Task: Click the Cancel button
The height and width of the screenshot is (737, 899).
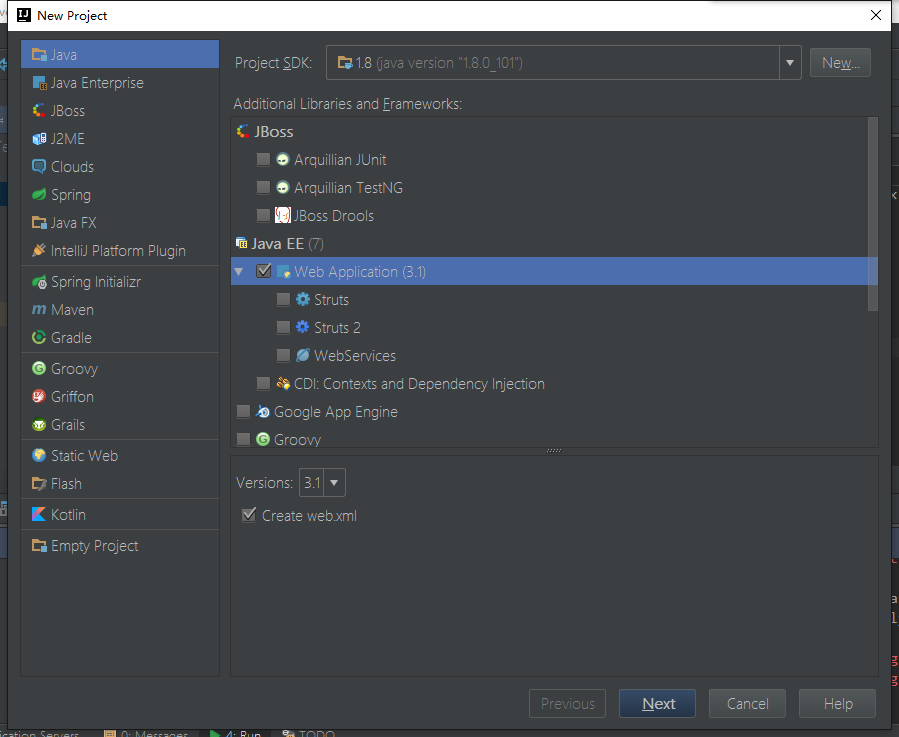Action: [x=747, y=703]
